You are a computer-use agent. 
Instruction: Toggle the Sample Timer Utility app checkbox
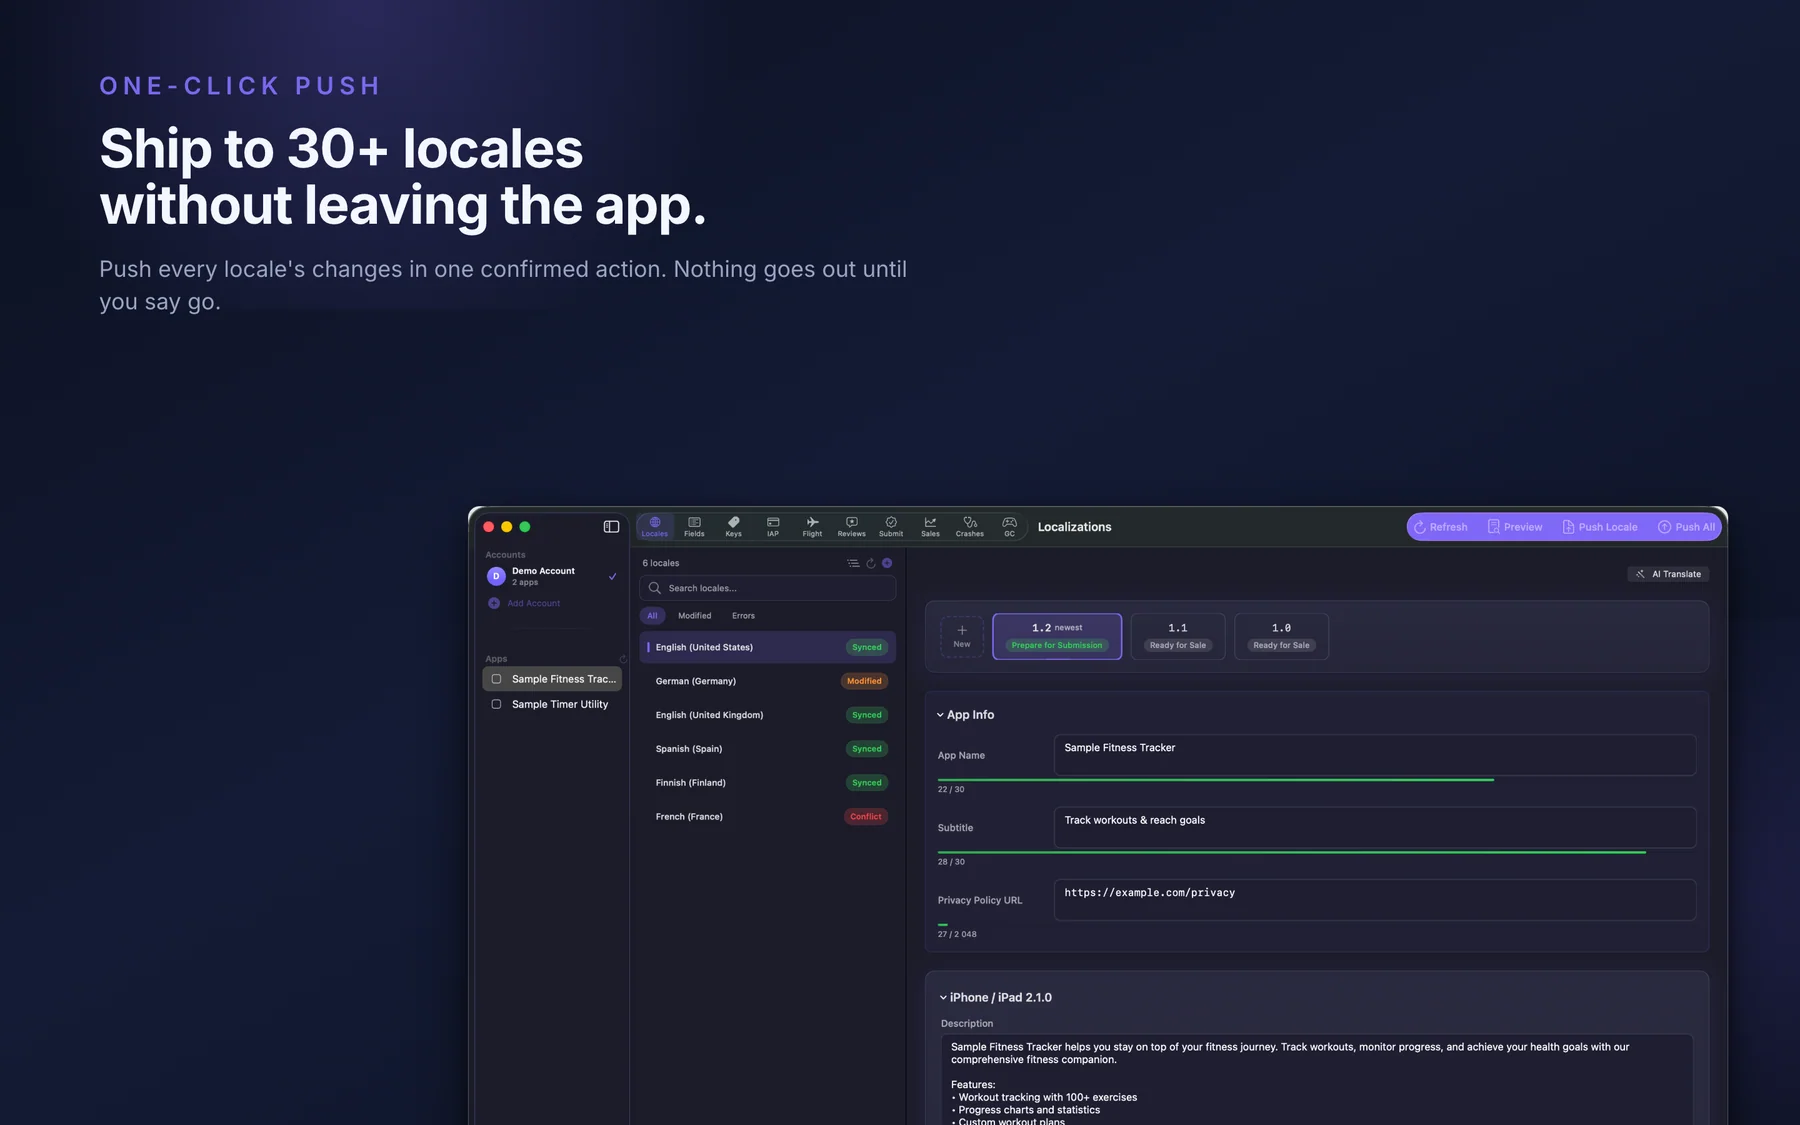(x=496, y=704)
